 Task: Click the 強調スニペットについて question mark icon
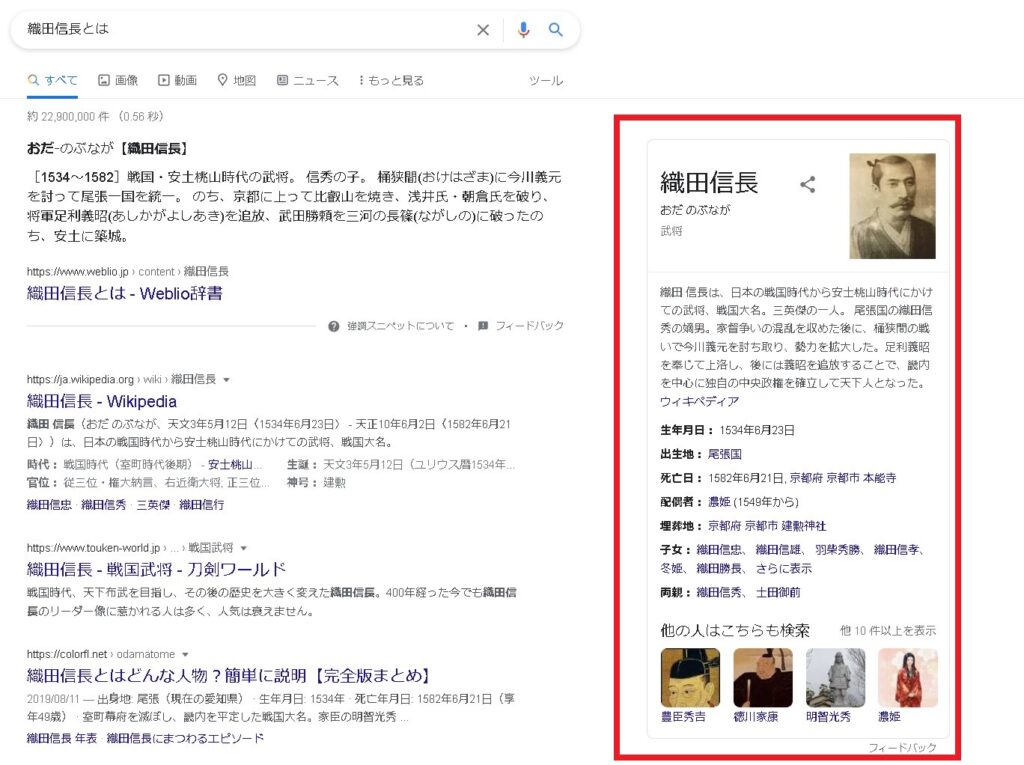(x=334, y=326)
